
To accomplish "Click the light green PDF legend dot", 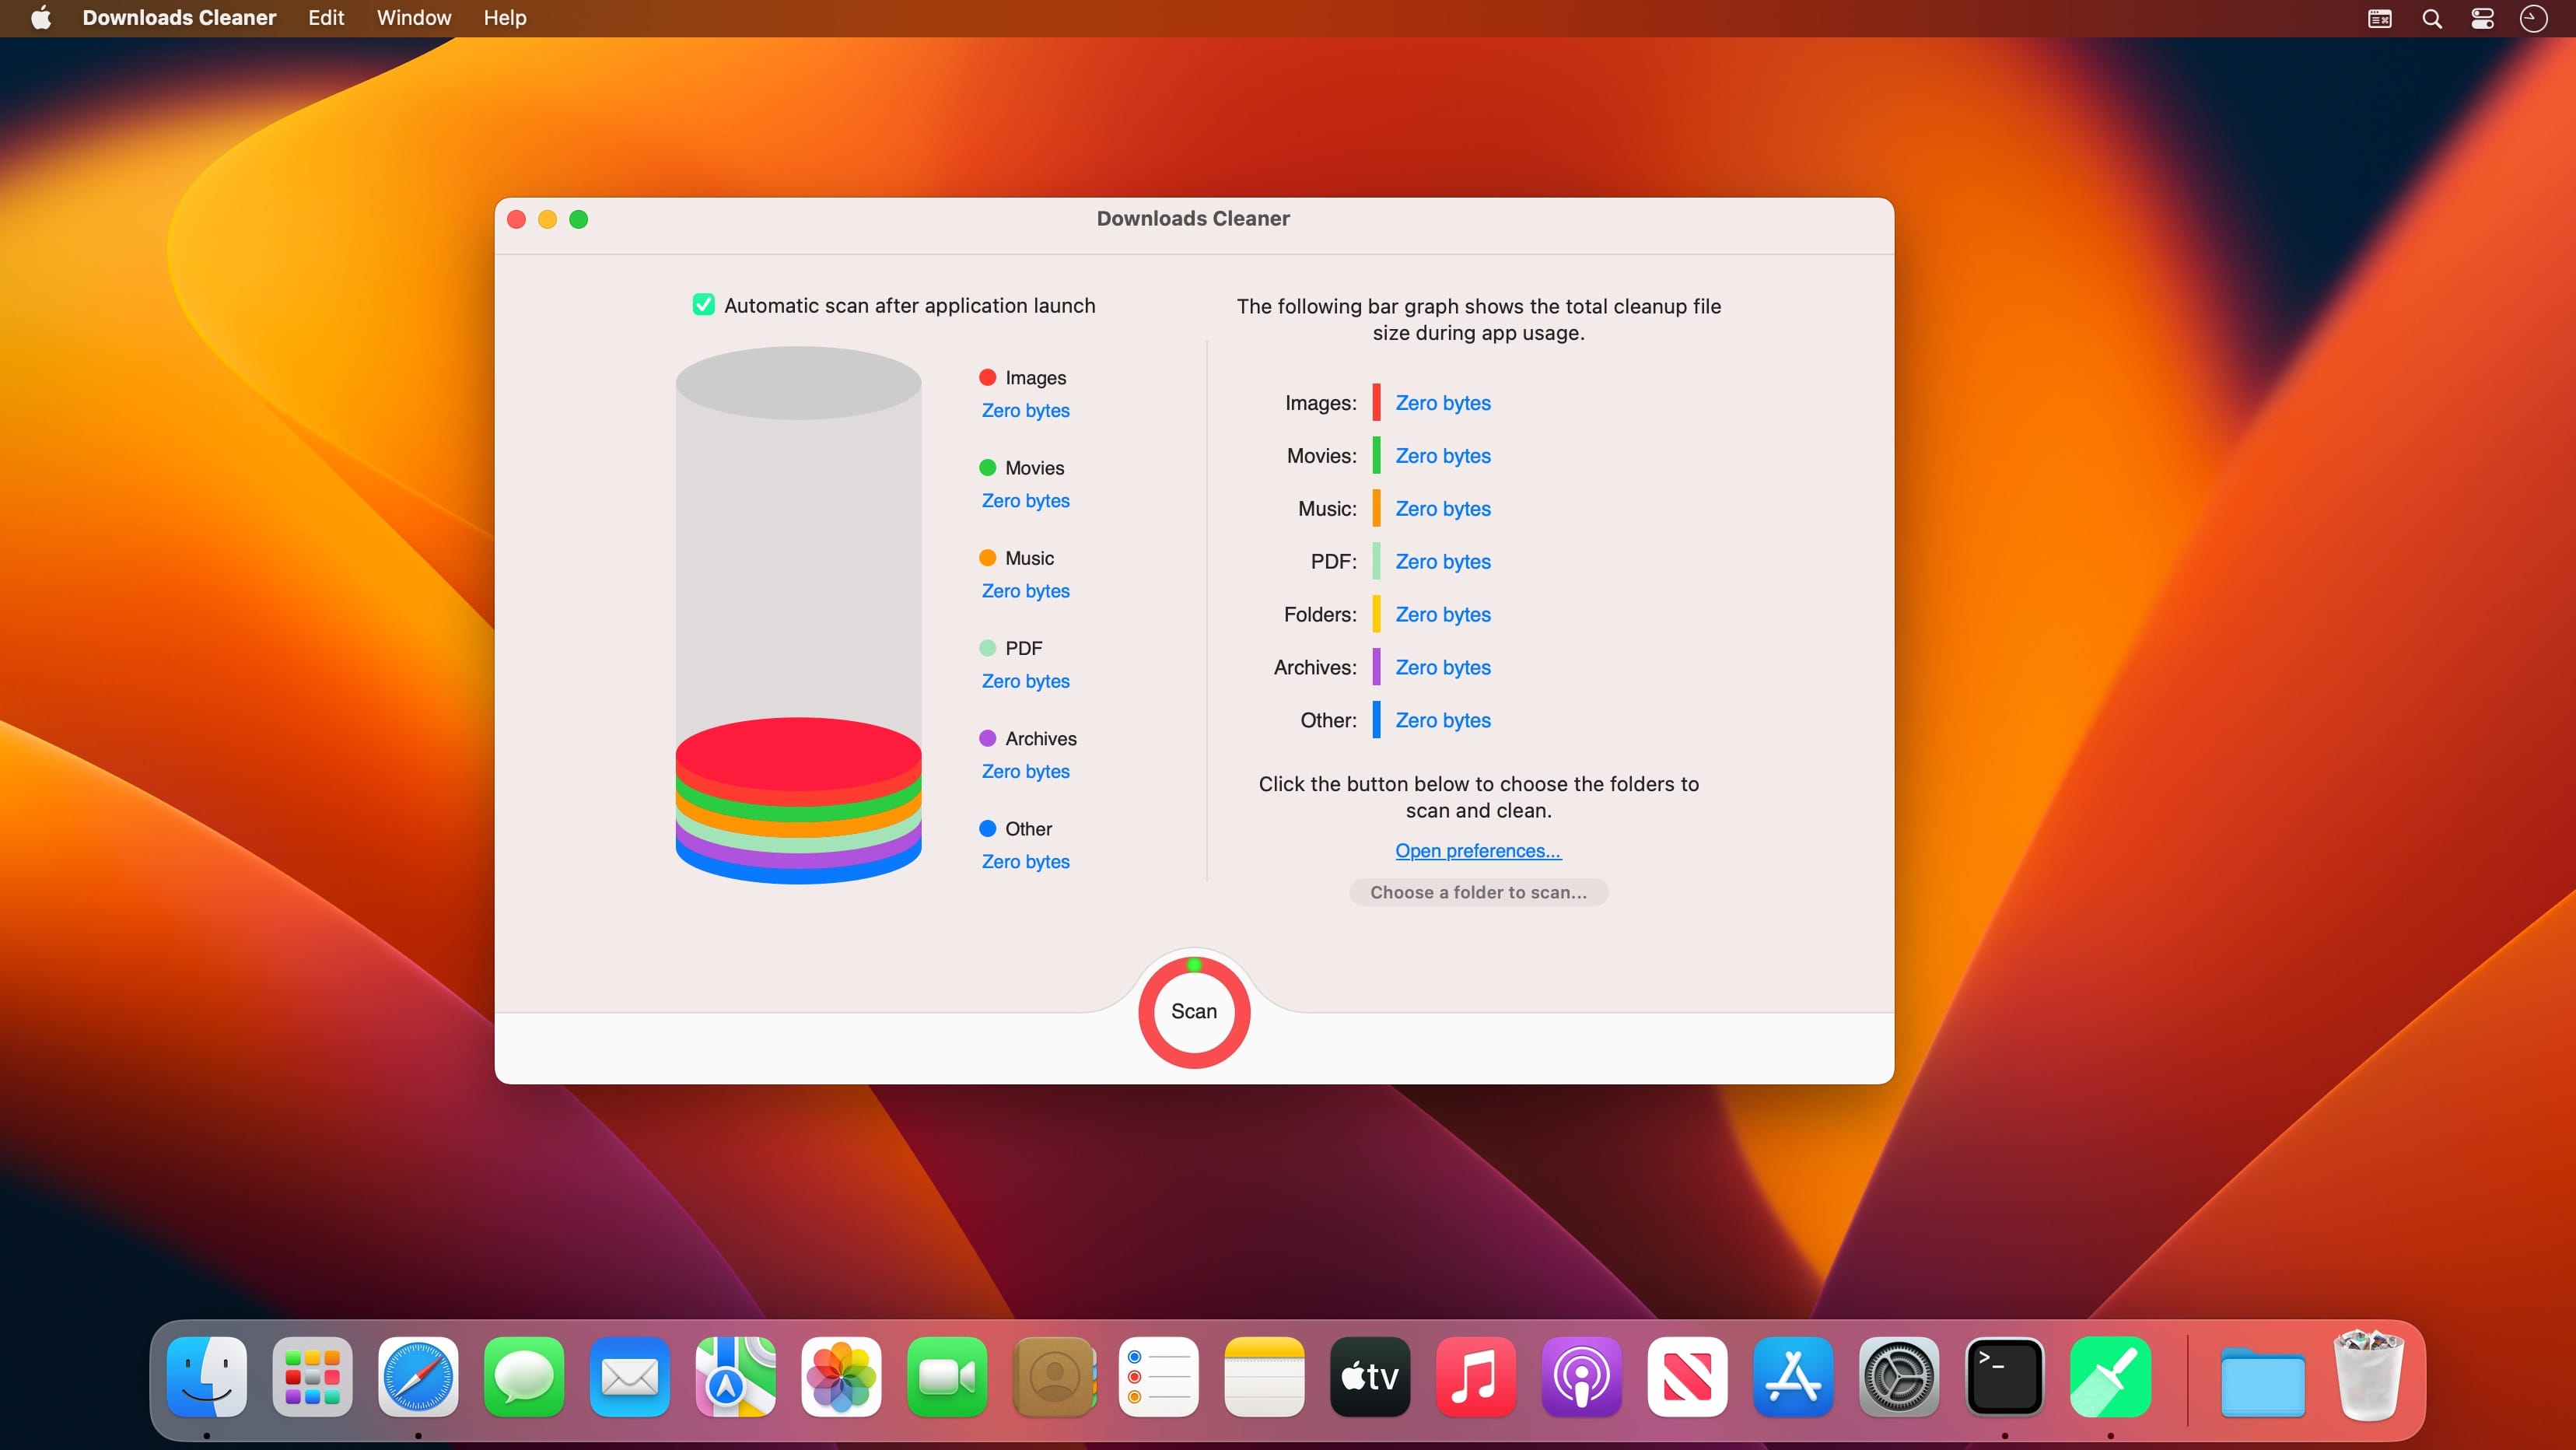I will coord(988,648).
